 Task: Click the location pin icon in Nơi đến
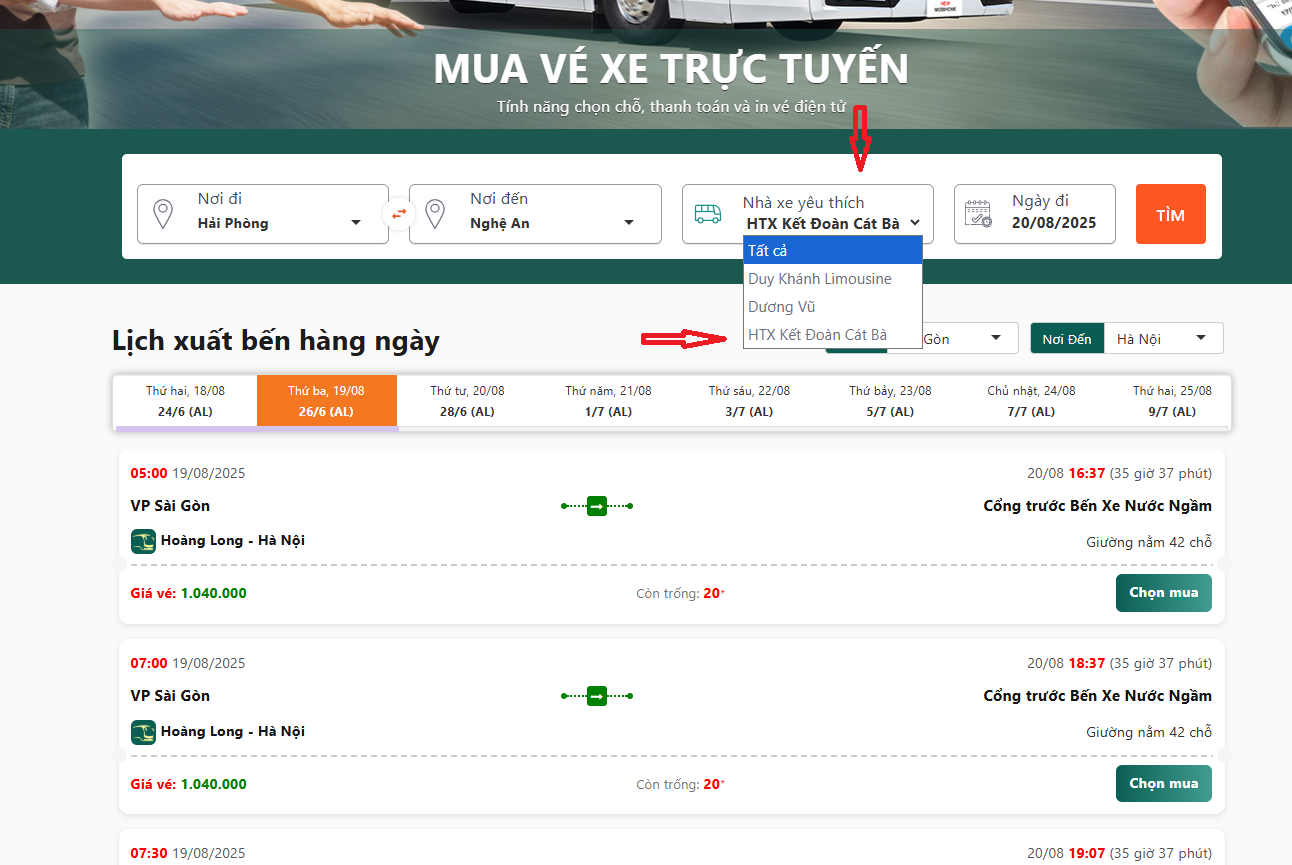tap(434, 214)
